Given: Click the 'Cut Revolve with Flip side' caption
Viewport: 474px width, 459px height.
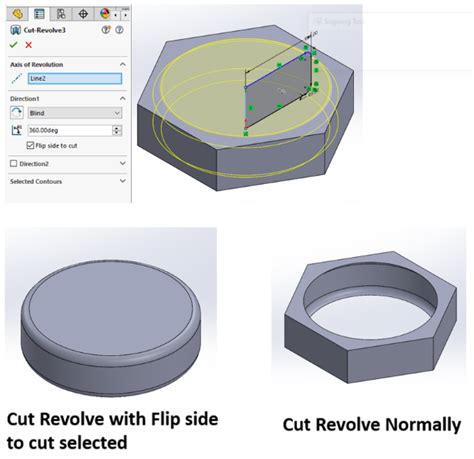Looking at the screenshot, I should click(x=112, y=430).
